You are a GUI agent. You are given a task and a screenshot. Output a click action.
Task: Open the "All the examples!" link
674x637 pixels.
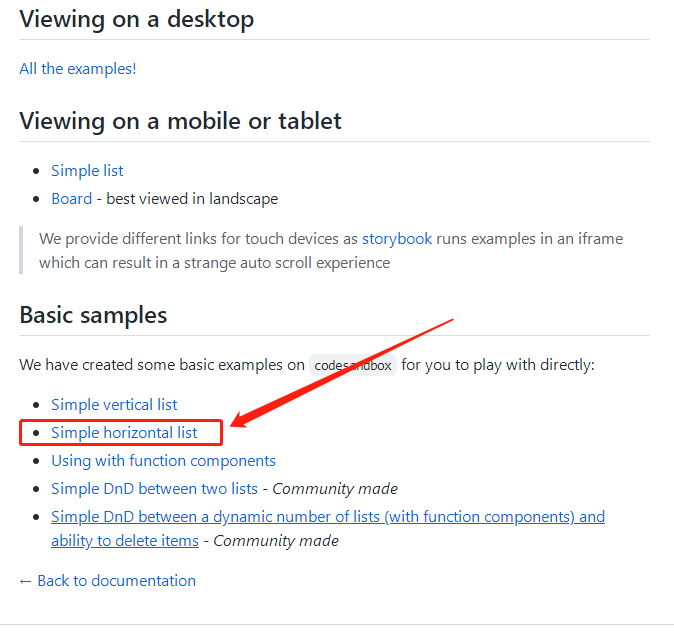pyautogui.click(x=78, y=69)
